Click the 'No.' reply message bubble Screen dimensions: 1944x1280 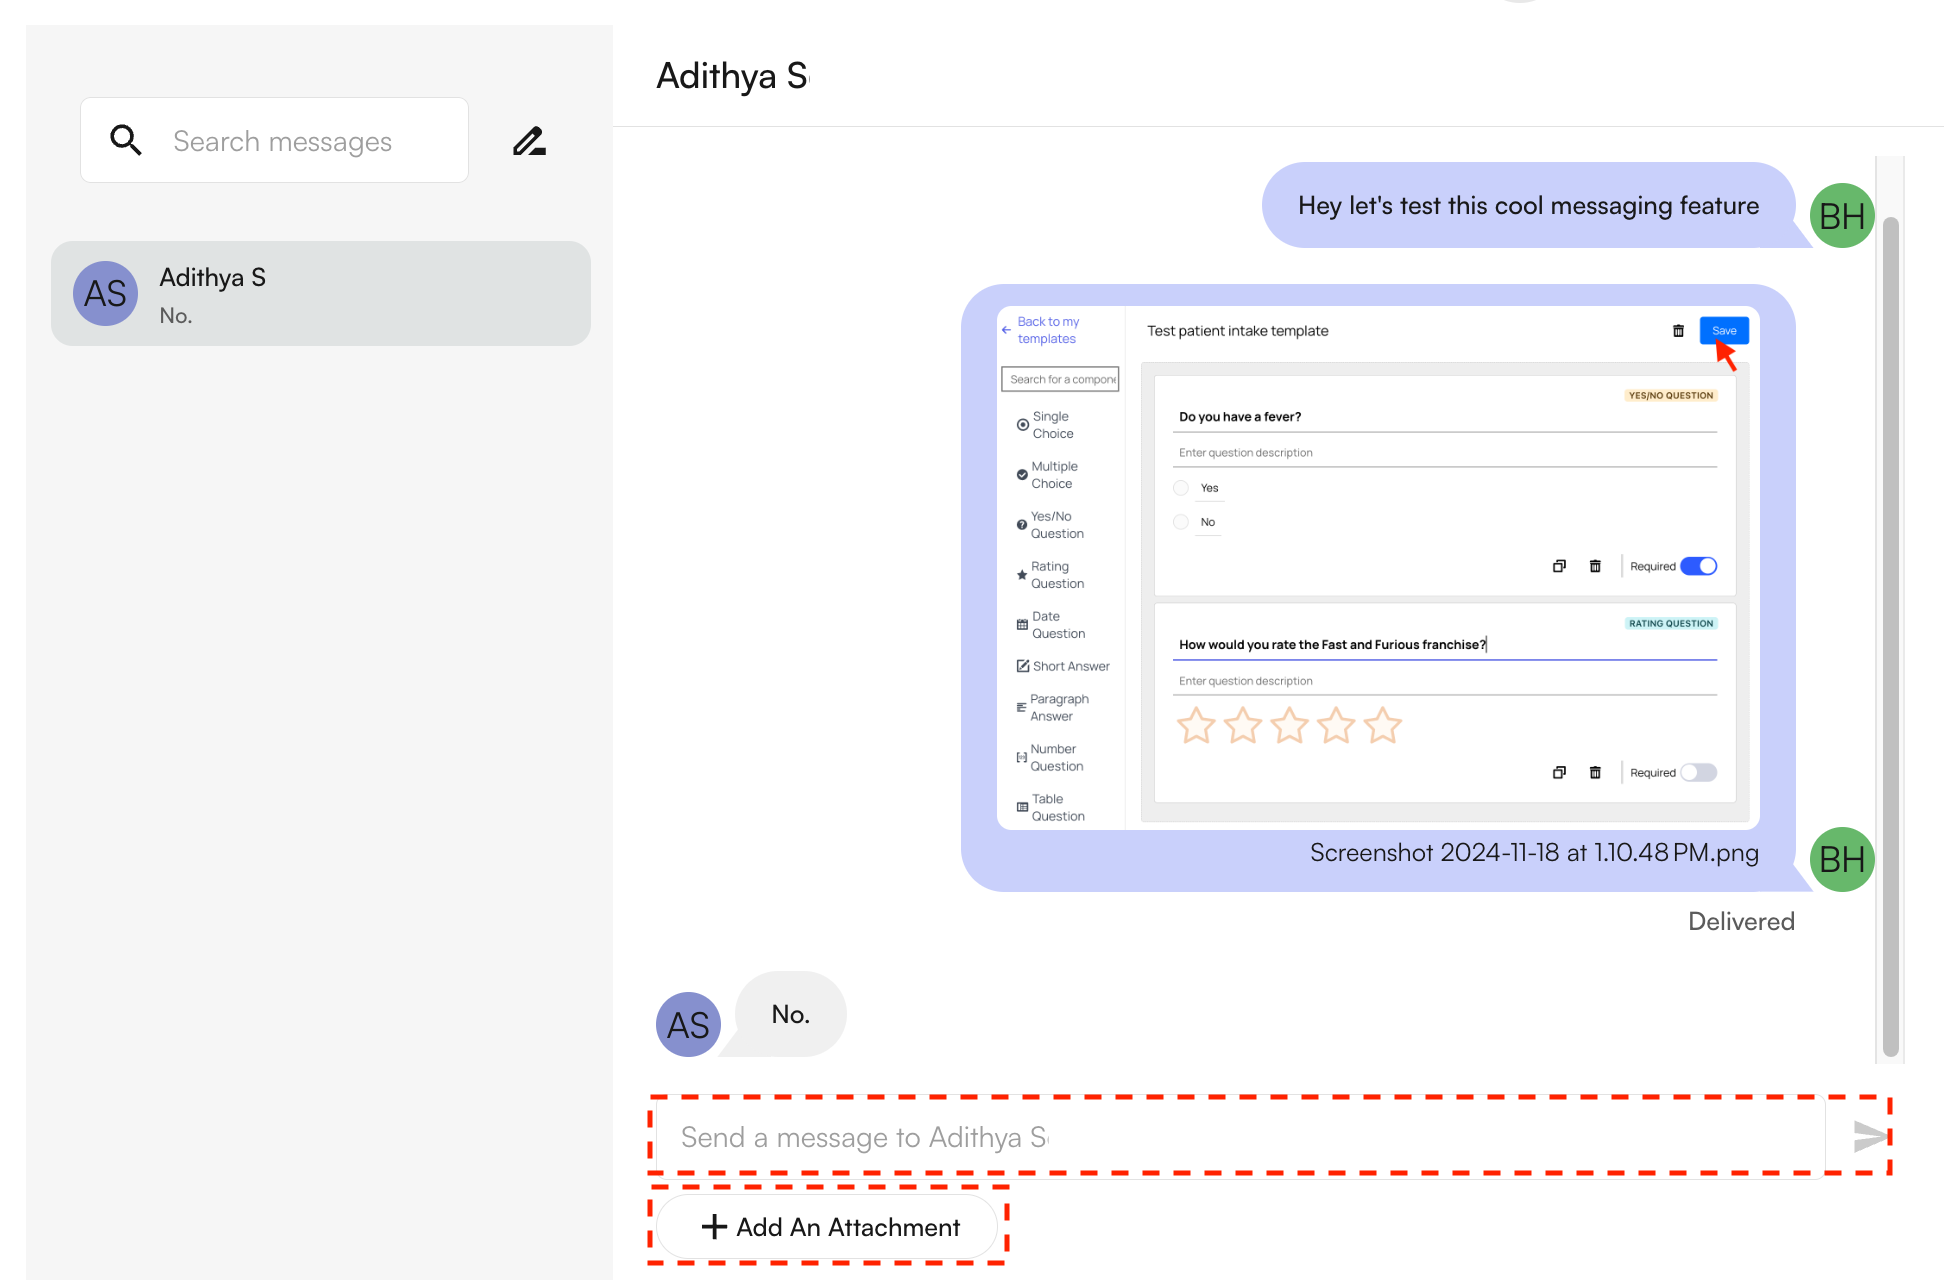coord(790,1015)
